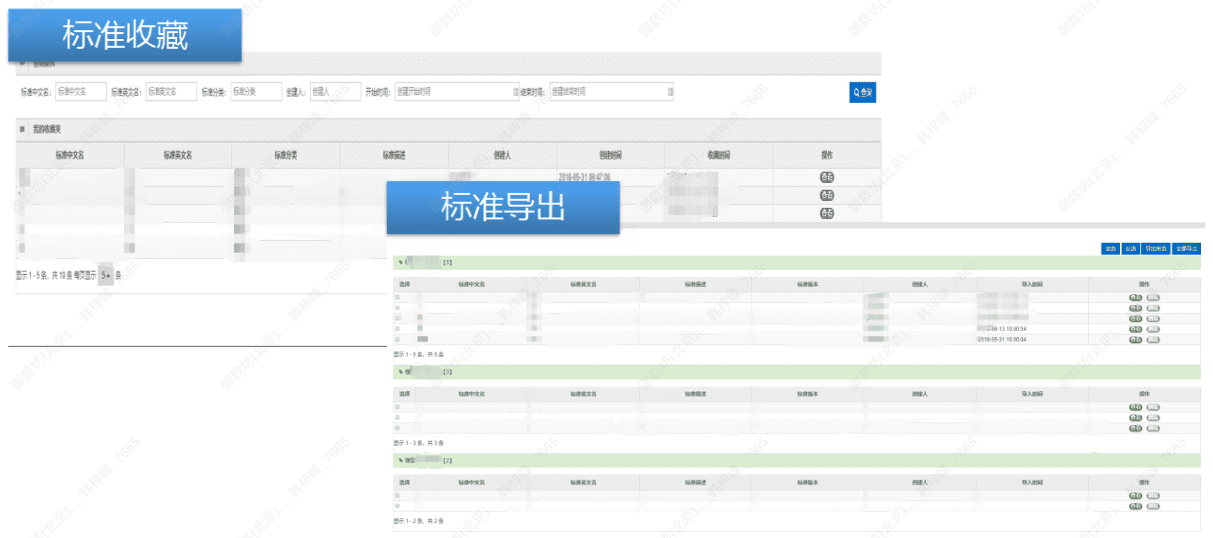
Task: Check first row checkbox in first export group
Action: click(x=398, y=297)
